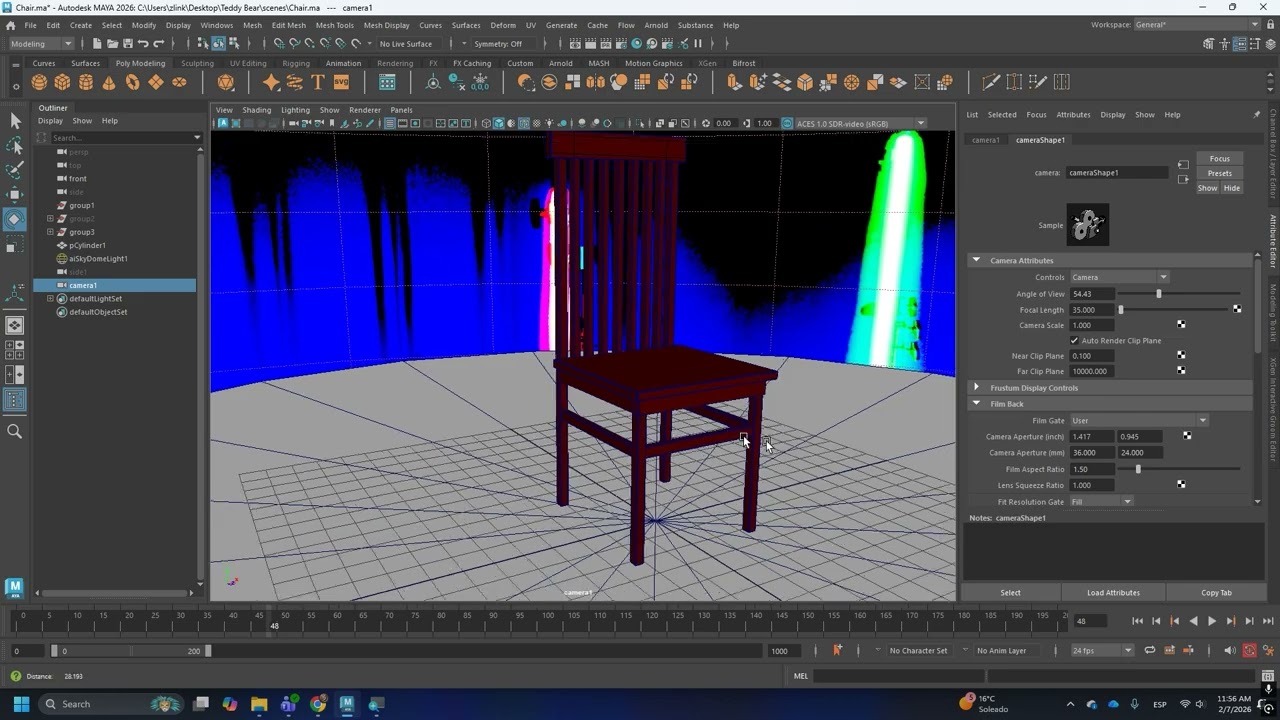Open the 24 fps frame rate dropdown
The height and width of the screenshot is (720, 1280).
coord(1102,650)
